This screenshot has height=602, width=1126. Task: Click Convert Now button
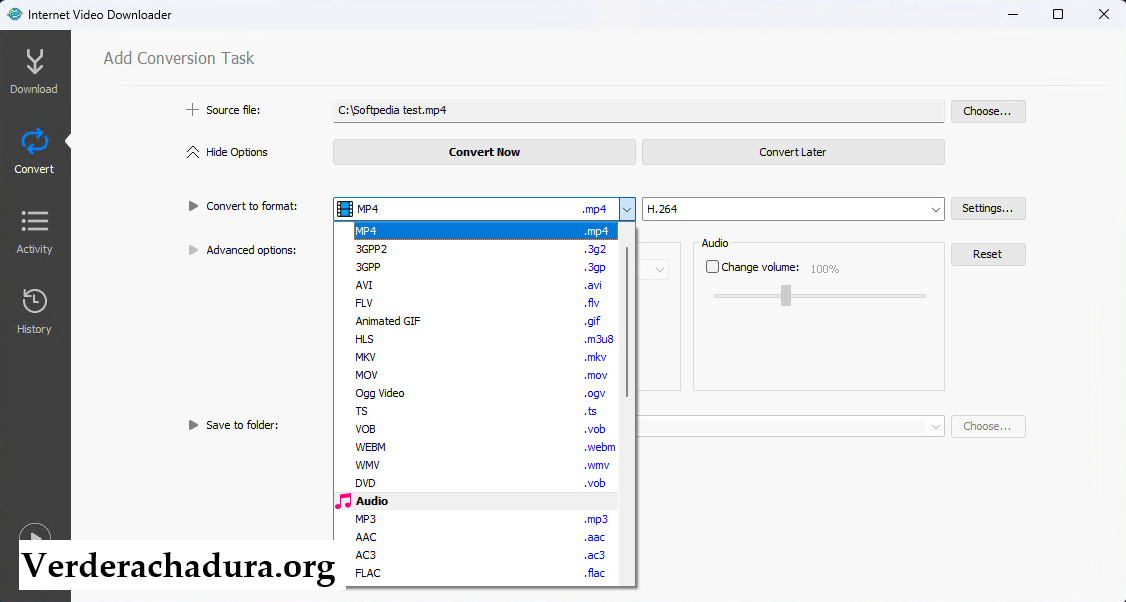(x=484, y=152)
